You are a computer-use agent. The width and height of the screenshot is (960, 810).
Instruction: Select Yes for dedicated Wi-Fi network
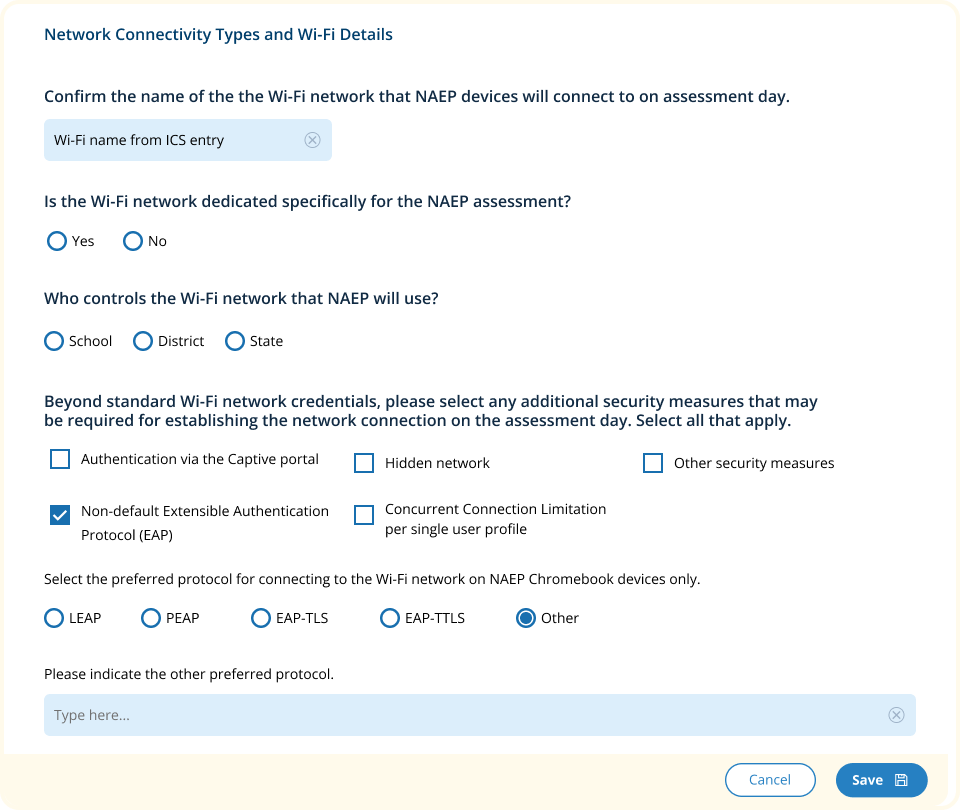tap(57, 241)
